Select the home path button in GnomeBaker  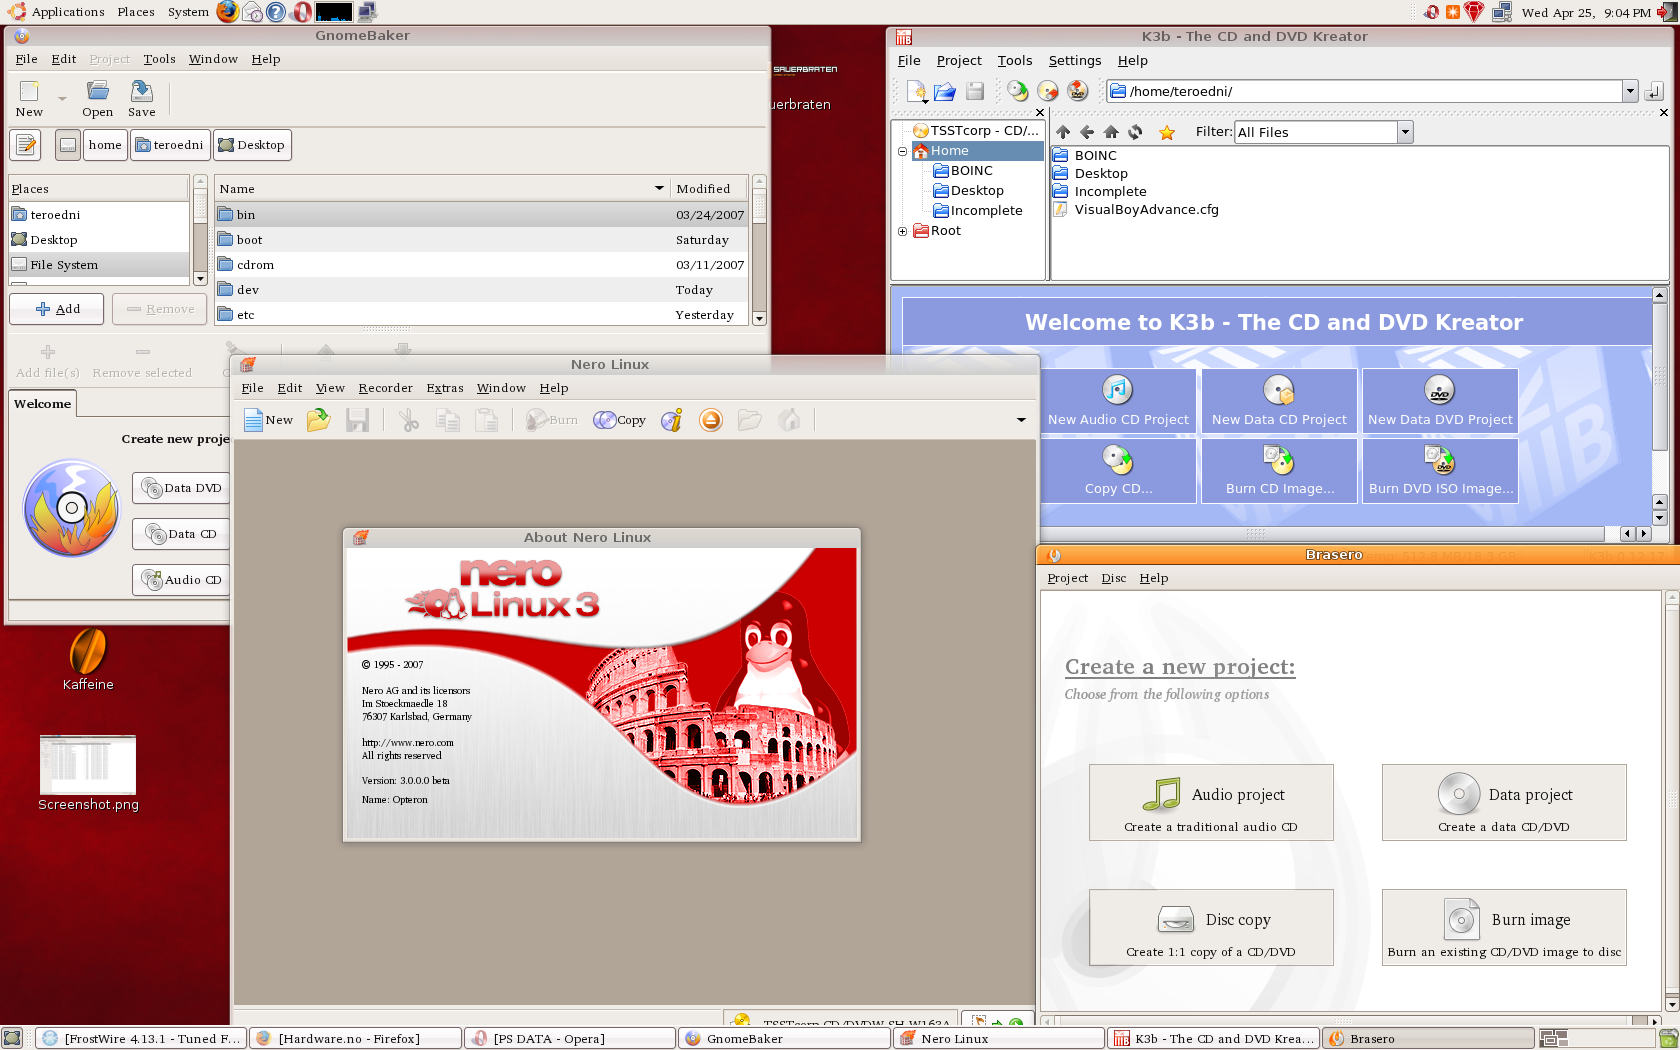click(105, 145)
